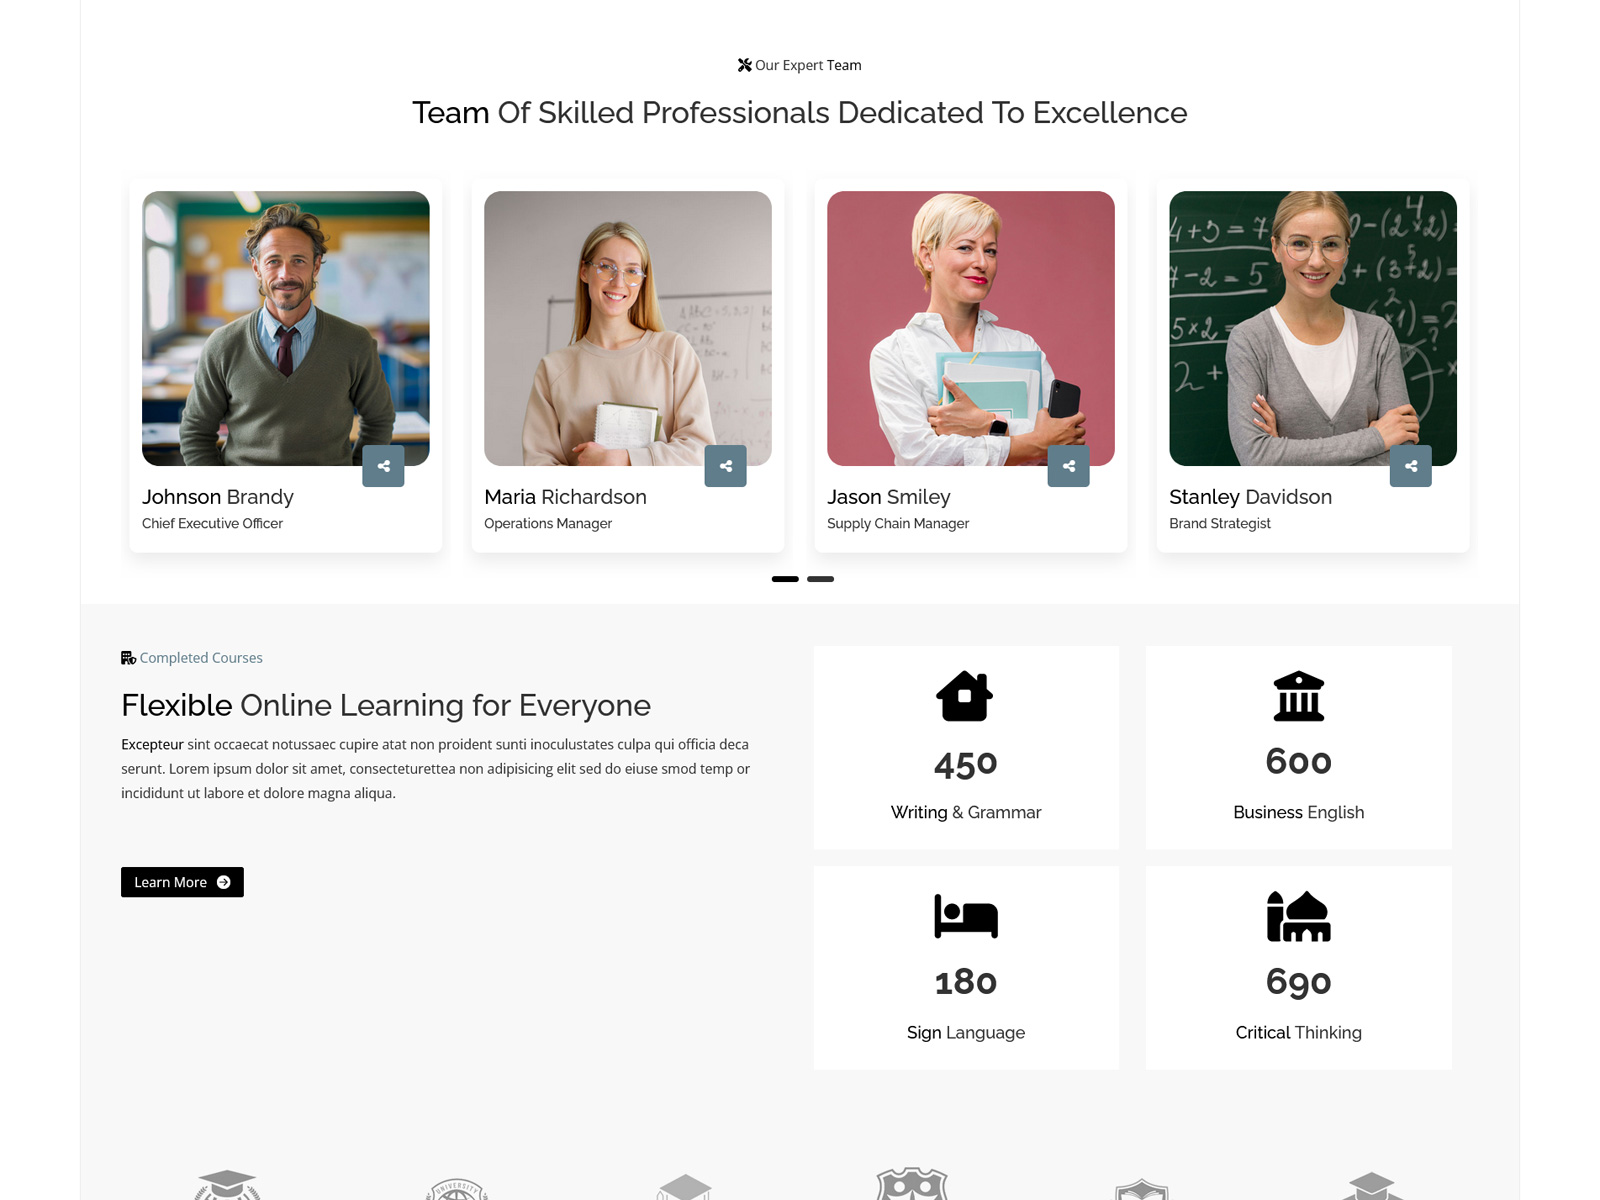Open Maria Richardson's name link
This screenshot has height=1200, width=1600.
565,497
